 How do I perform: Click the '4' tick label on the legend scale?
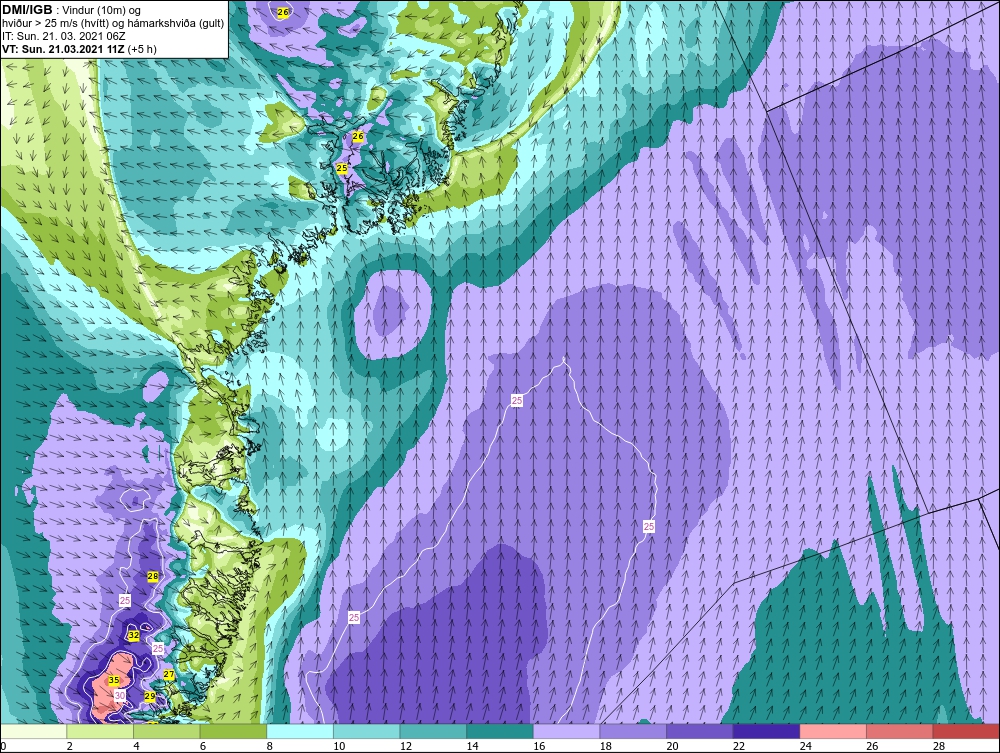pos(136,746)
